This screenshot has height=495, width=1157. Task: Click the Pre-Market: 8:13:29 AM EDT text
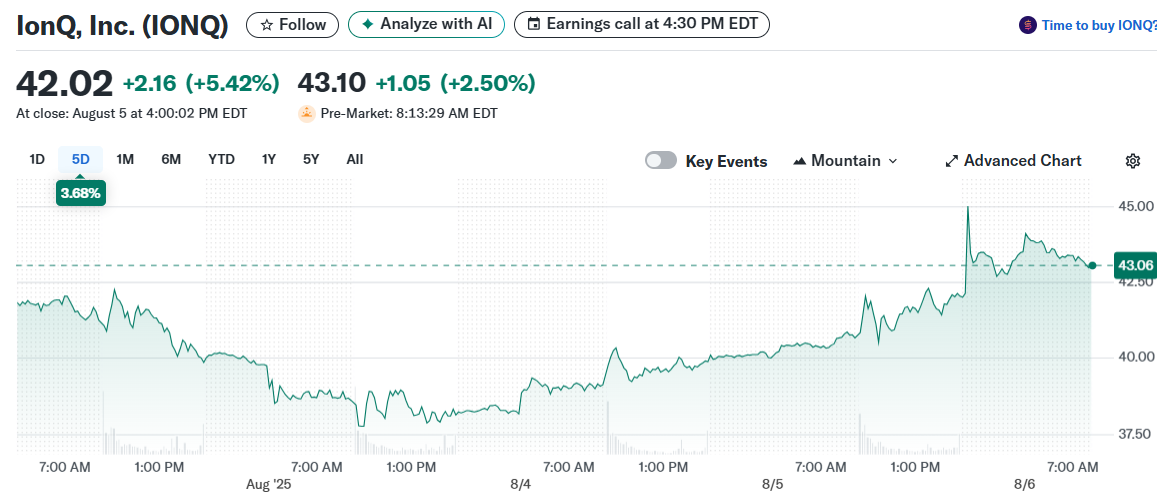pos(409,114)
